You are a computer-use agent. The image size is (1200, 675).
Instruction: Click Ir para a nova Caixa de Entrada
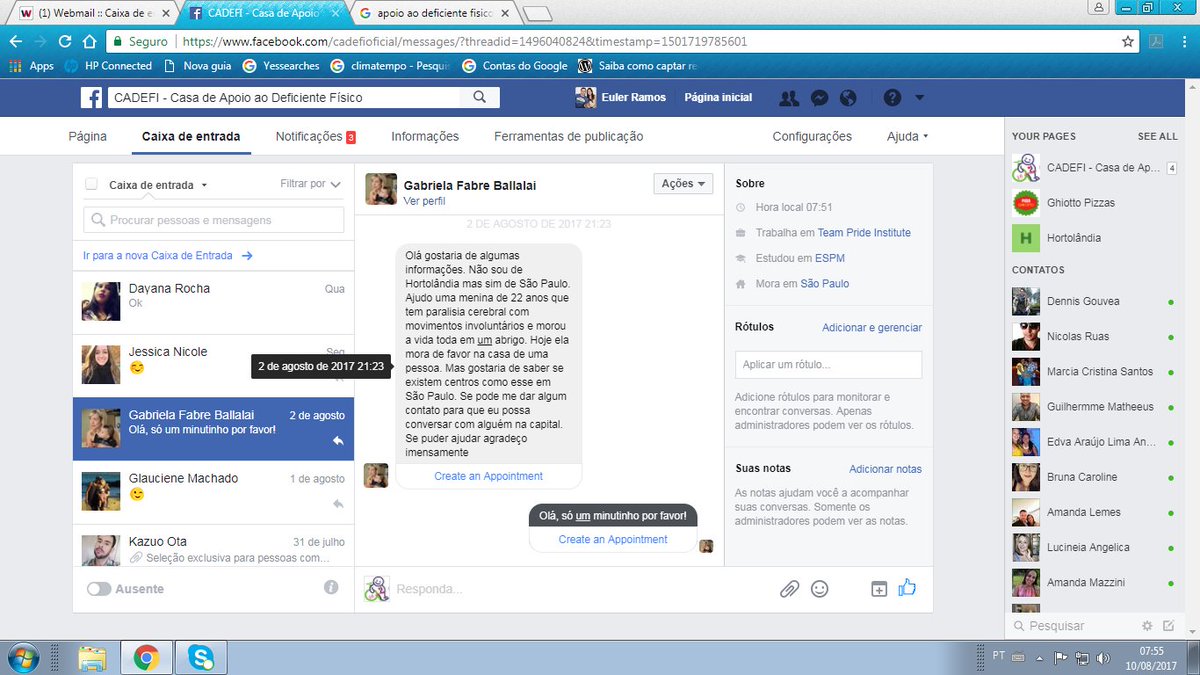[x=168, y=256]
